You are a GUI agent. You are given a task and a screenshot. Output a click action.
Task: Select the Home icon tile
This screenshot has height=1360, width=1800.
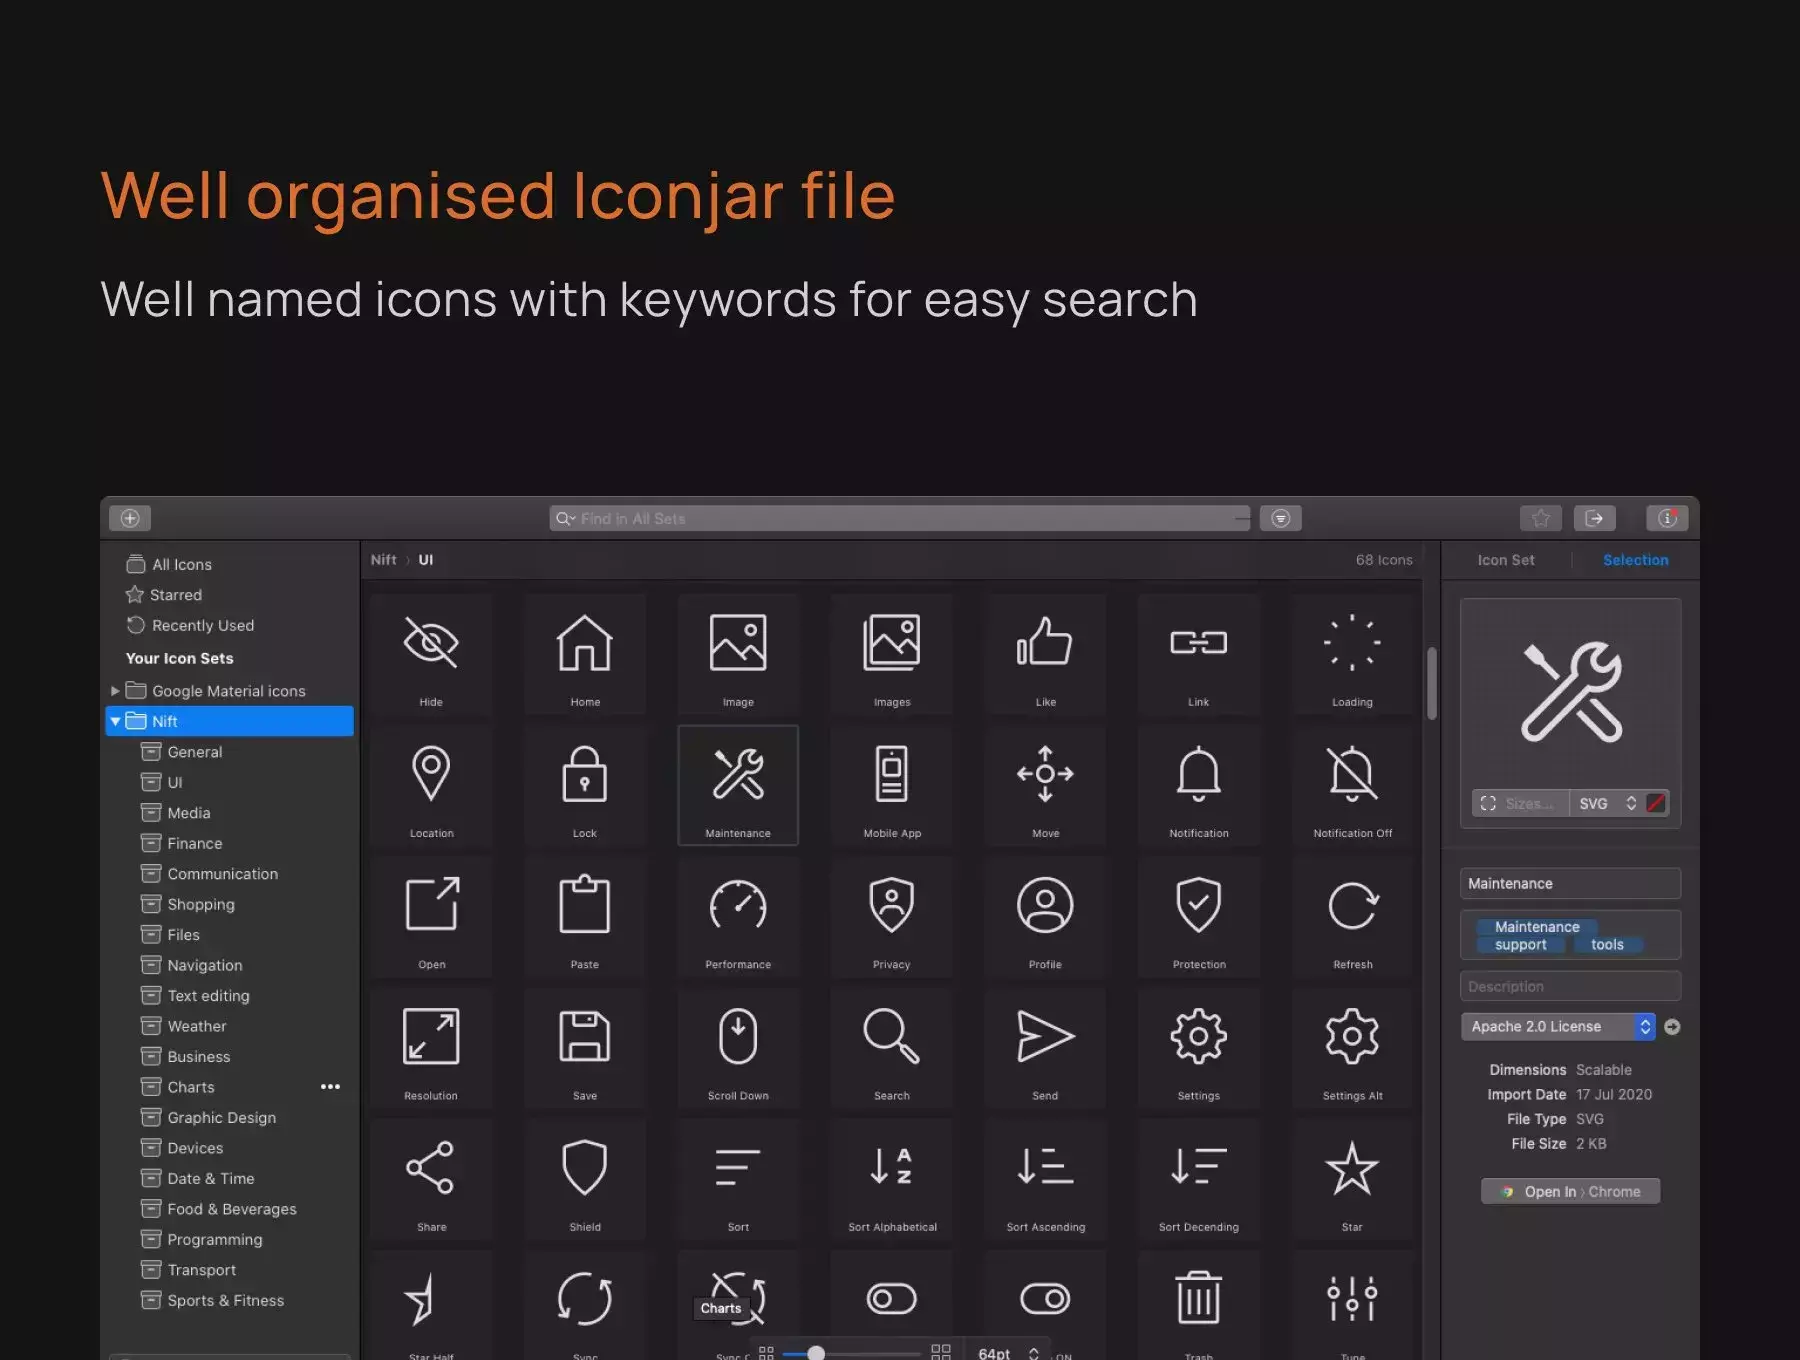(x=585, y=655)
